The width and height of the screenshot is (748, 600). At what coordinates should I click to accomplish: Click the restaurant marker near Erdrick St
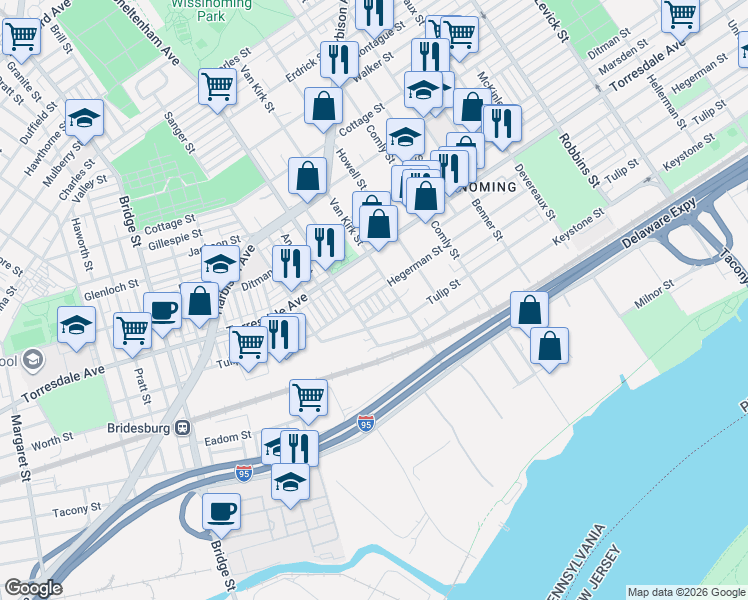tap(339, 61)
